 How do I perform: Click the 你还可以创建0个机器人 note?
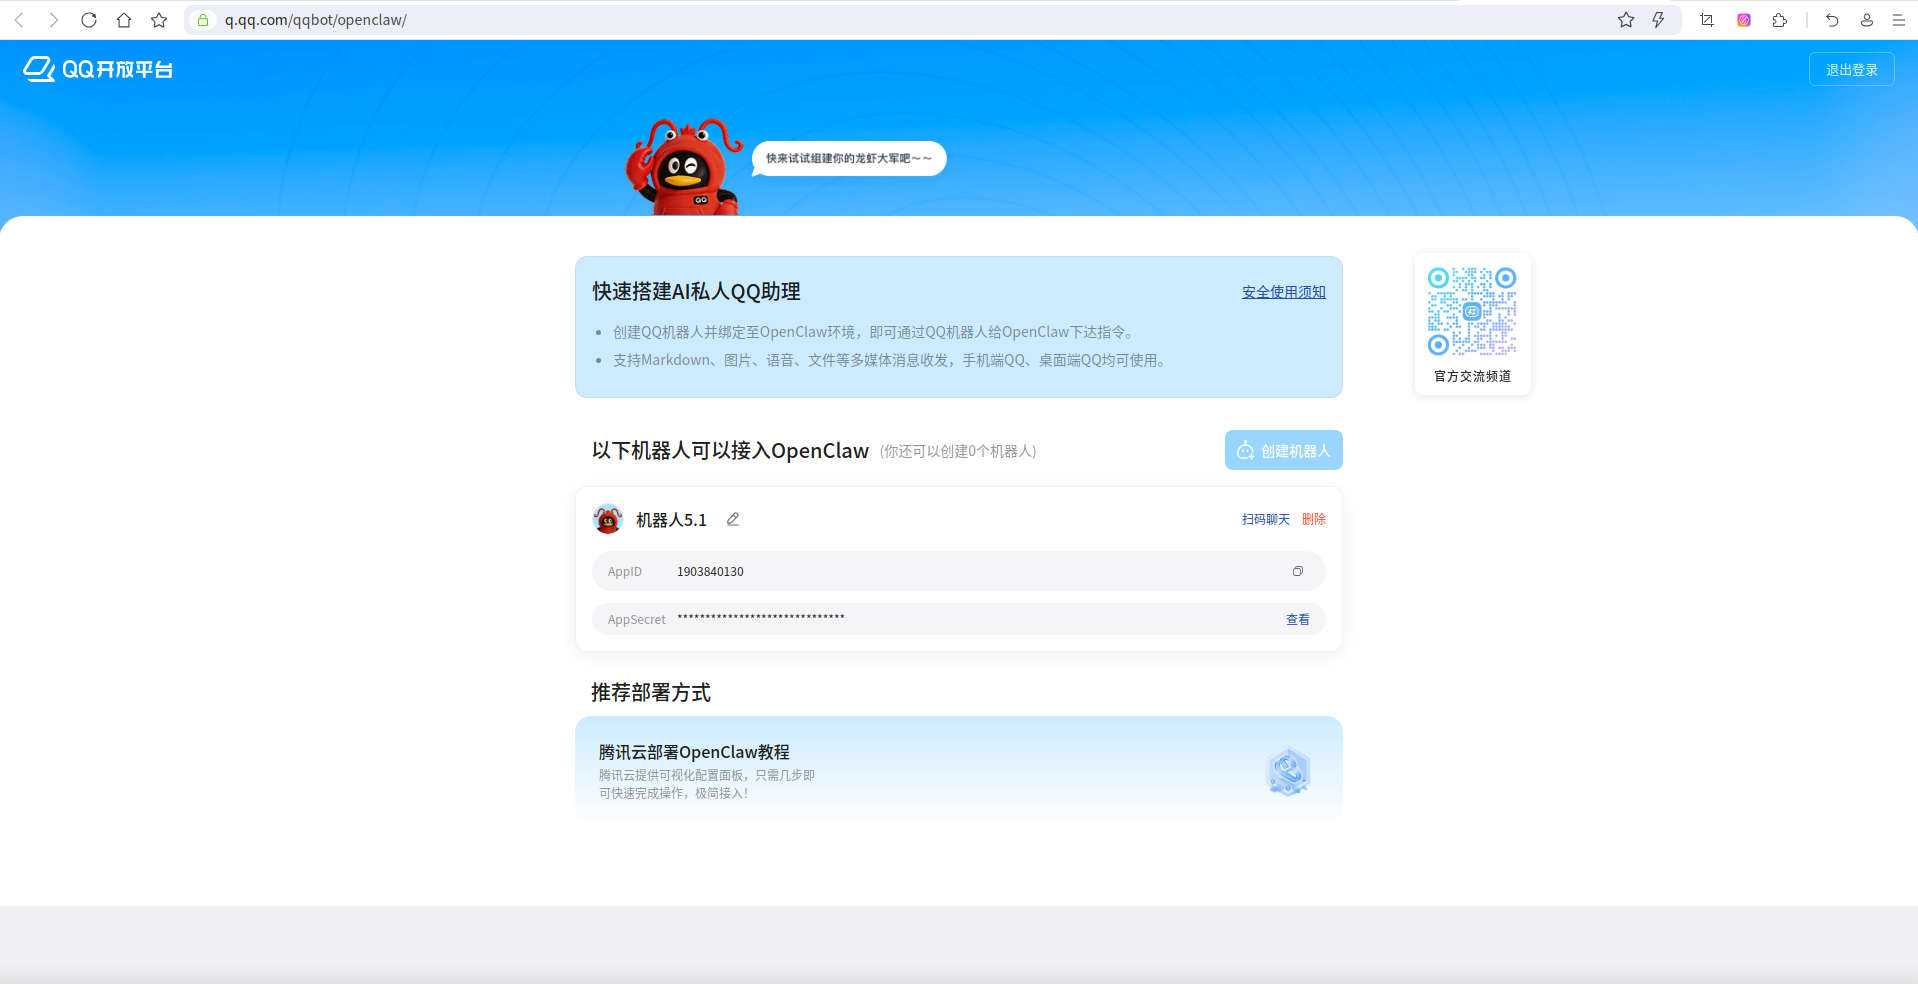click(x=958, y=452)
